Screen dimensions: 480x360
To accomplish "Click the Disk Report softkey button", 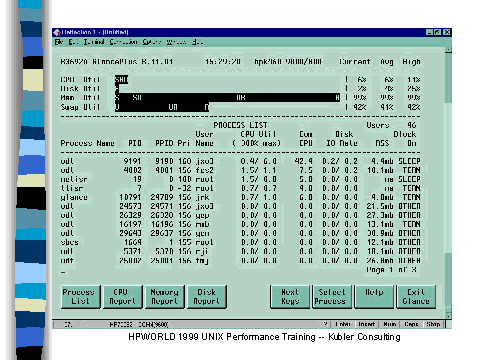I will [x=207, y=296].
